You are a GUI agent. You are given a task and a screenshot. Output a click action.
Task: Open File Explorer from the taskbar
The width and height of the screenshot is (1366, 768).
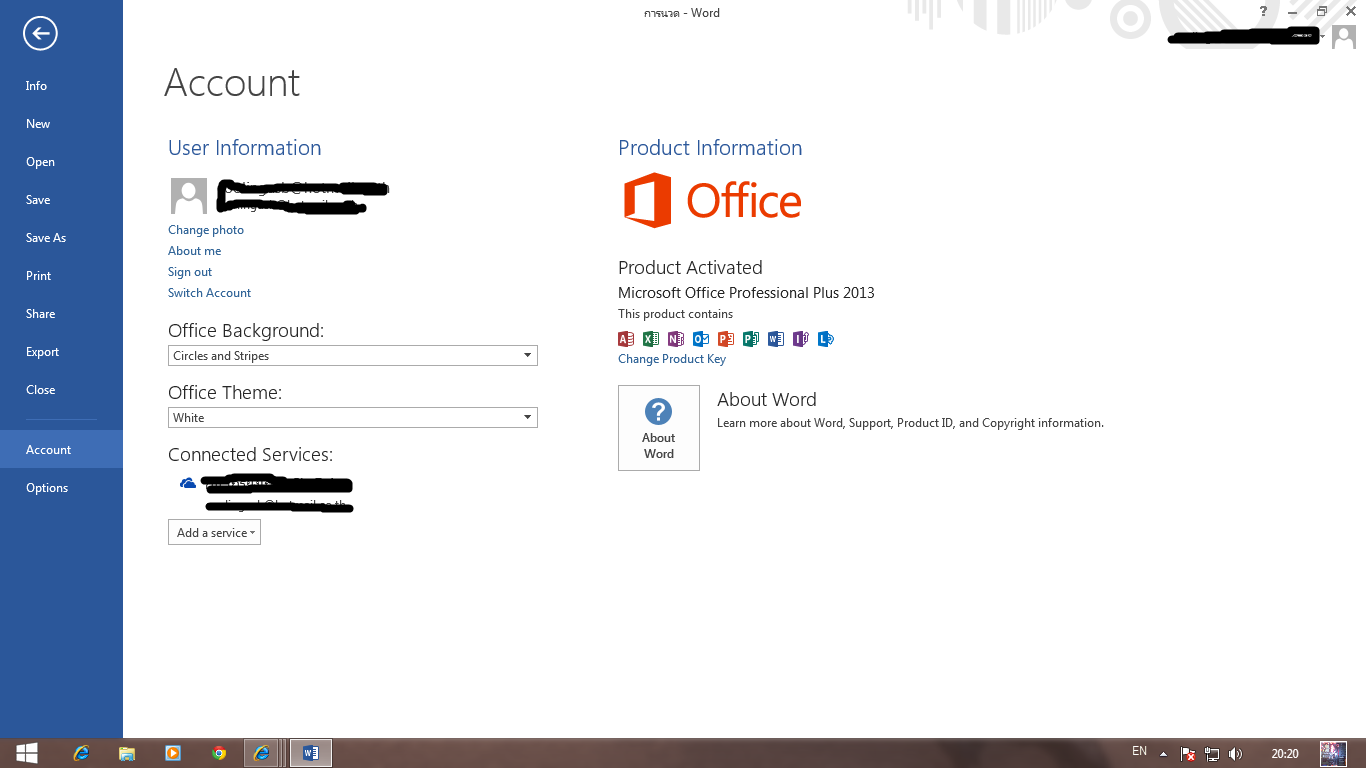coord(127,753)
